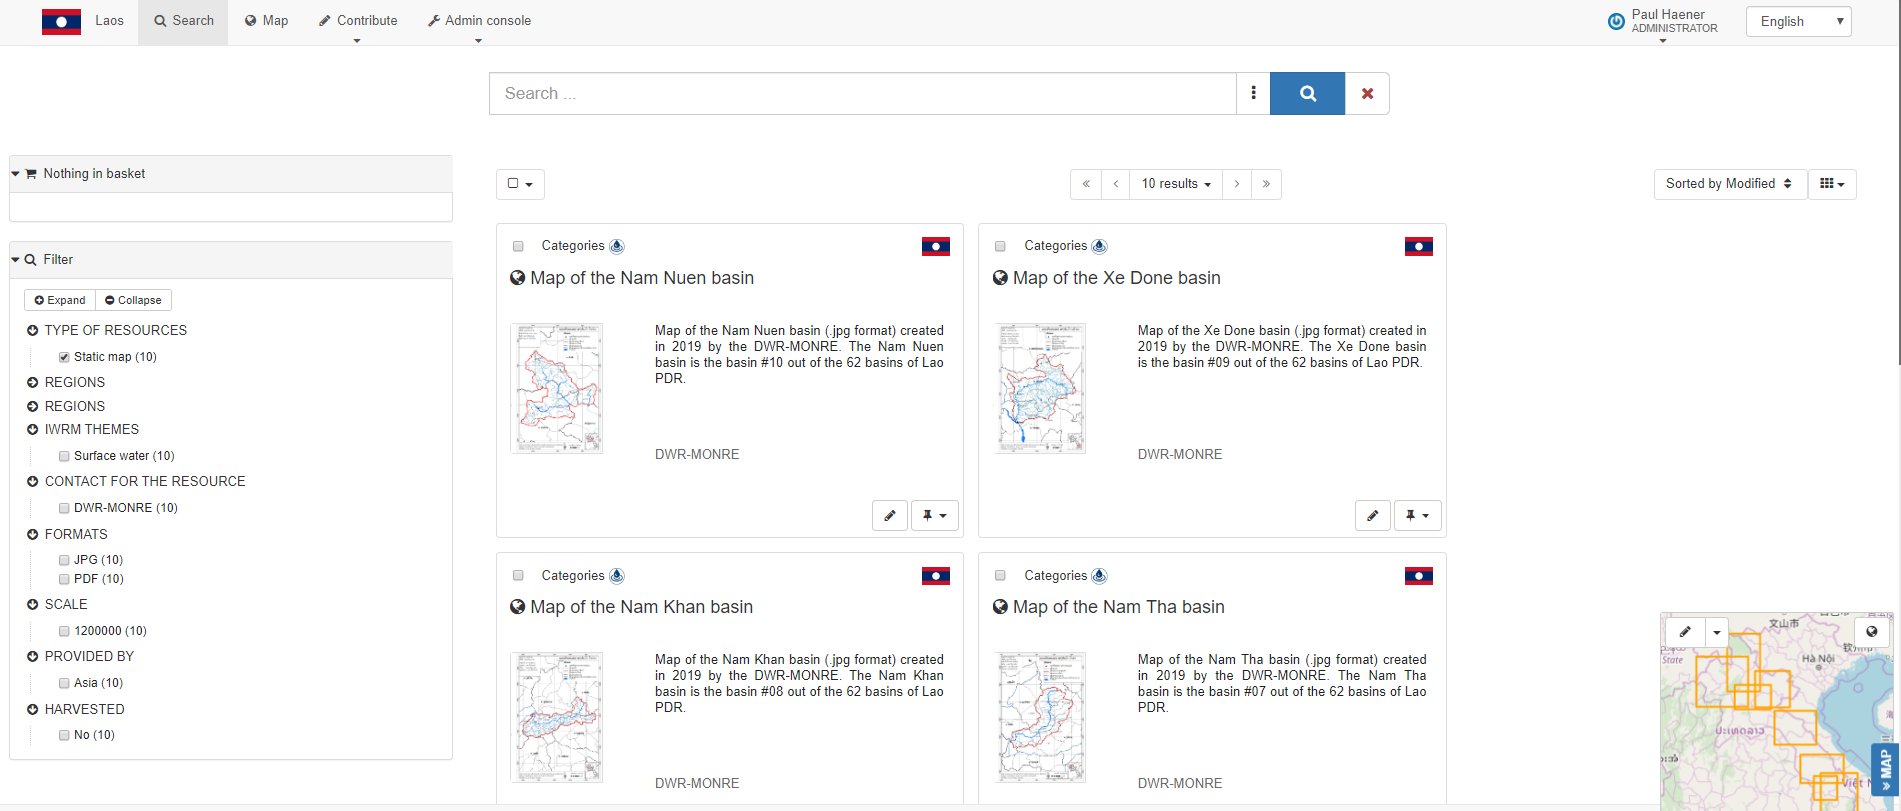Uncheck the Static map filter
Image resolution: width=1901 pixels, height=811 pixels.
click(64, 357)
